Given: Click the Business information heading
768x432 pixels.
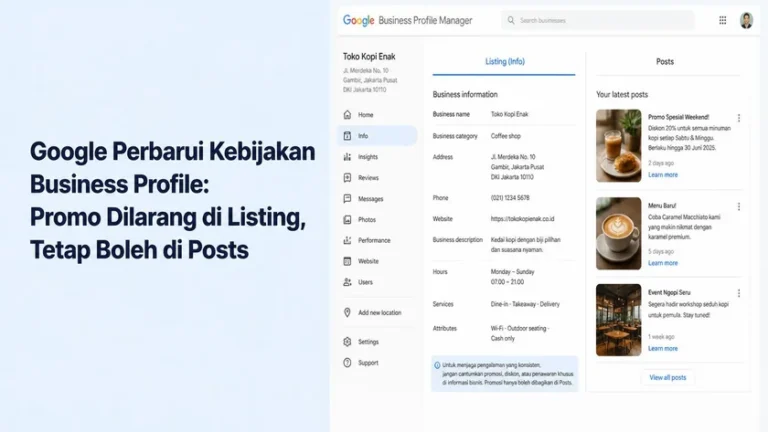Looking at the screenshot, I should point(465,95).
